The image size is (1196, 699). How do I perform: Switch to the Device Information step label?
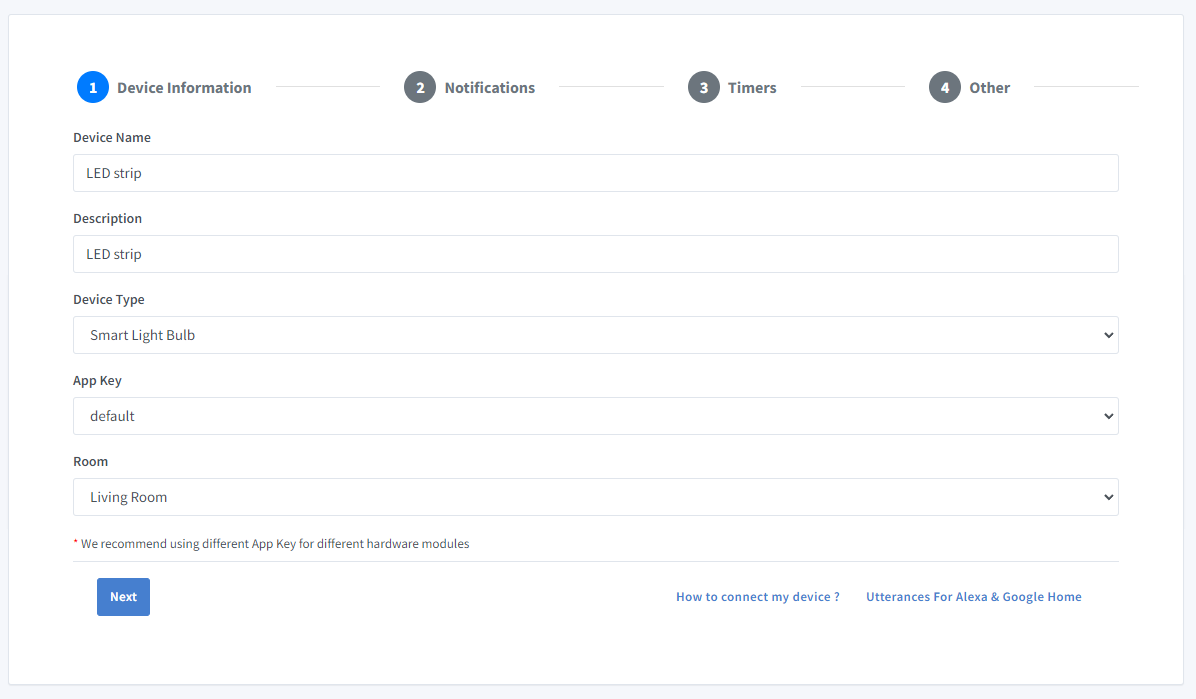pos(184,88)
